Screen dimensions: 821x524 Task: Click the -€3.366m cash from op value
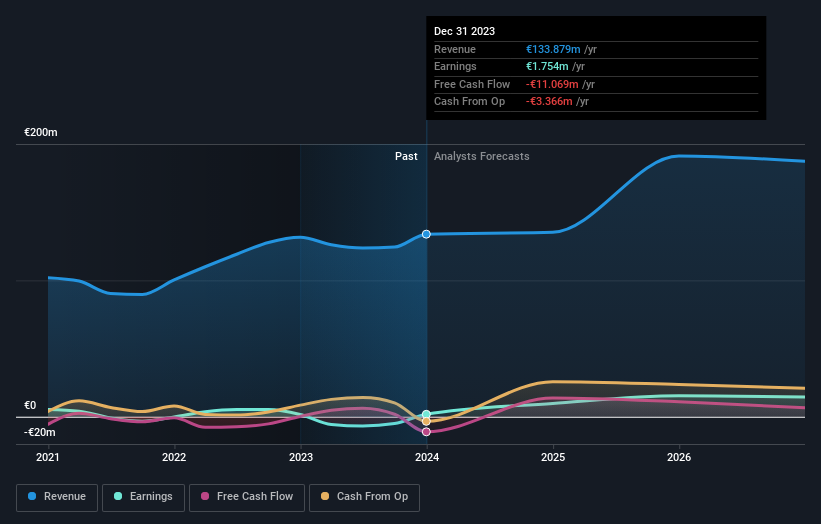pos(549,102)
